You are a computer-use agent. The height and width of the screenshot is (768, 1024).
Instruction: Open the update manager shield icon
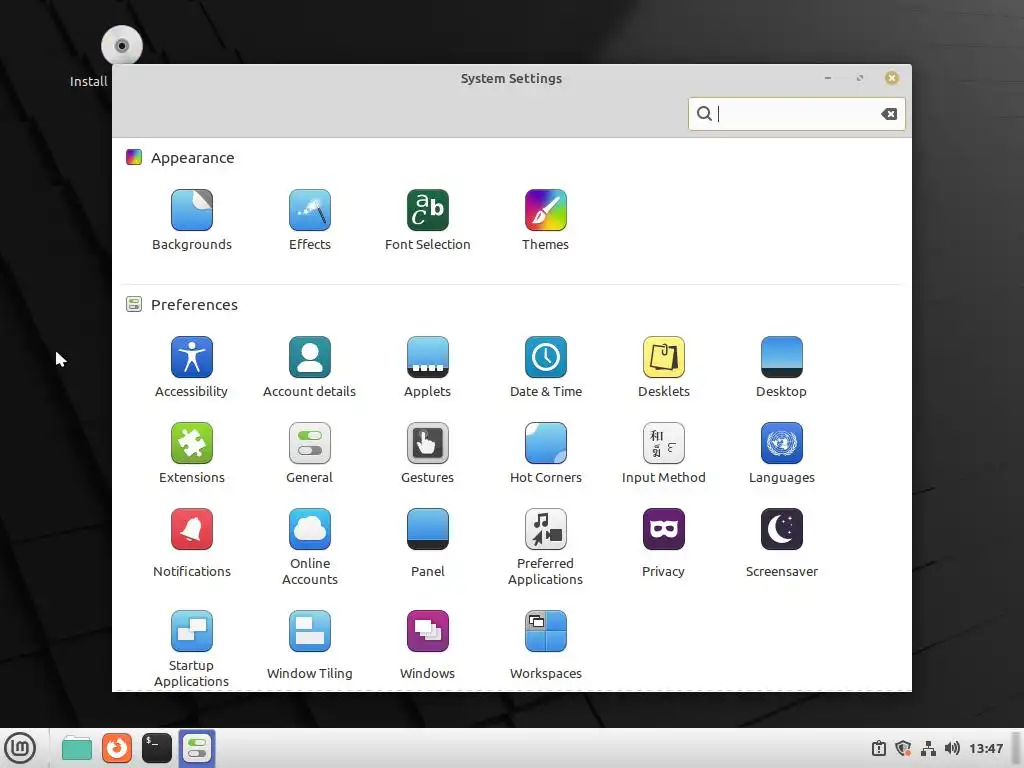903,748
